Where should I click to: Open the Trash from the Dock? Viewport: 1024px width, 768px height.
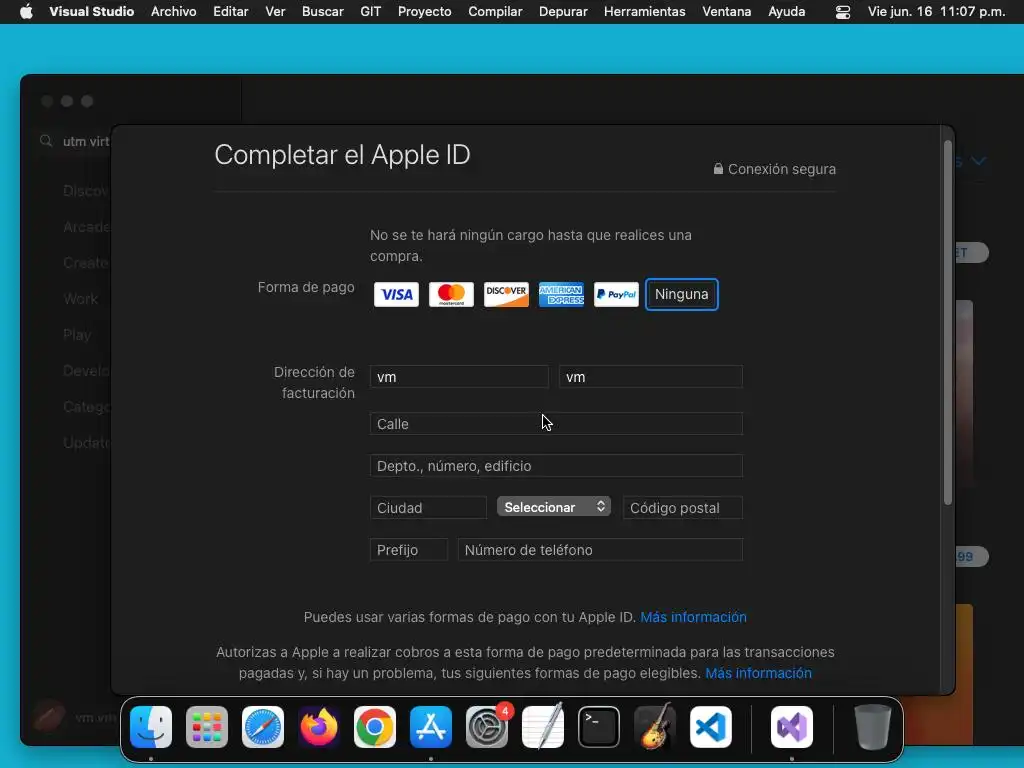point(872,727)
